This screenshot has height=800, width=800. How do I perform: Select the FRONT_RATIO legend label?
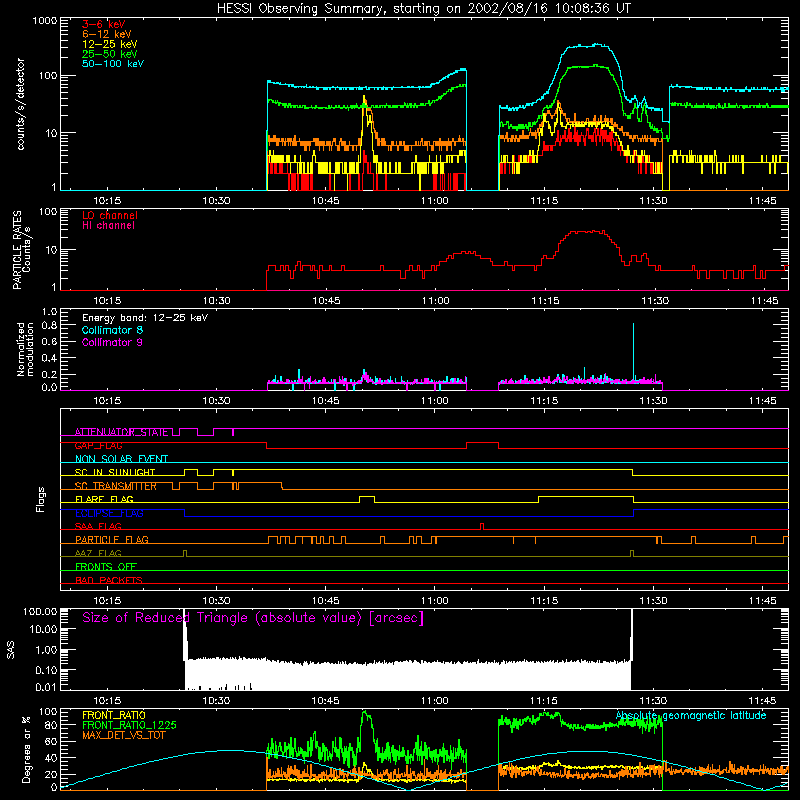point(113,715)
